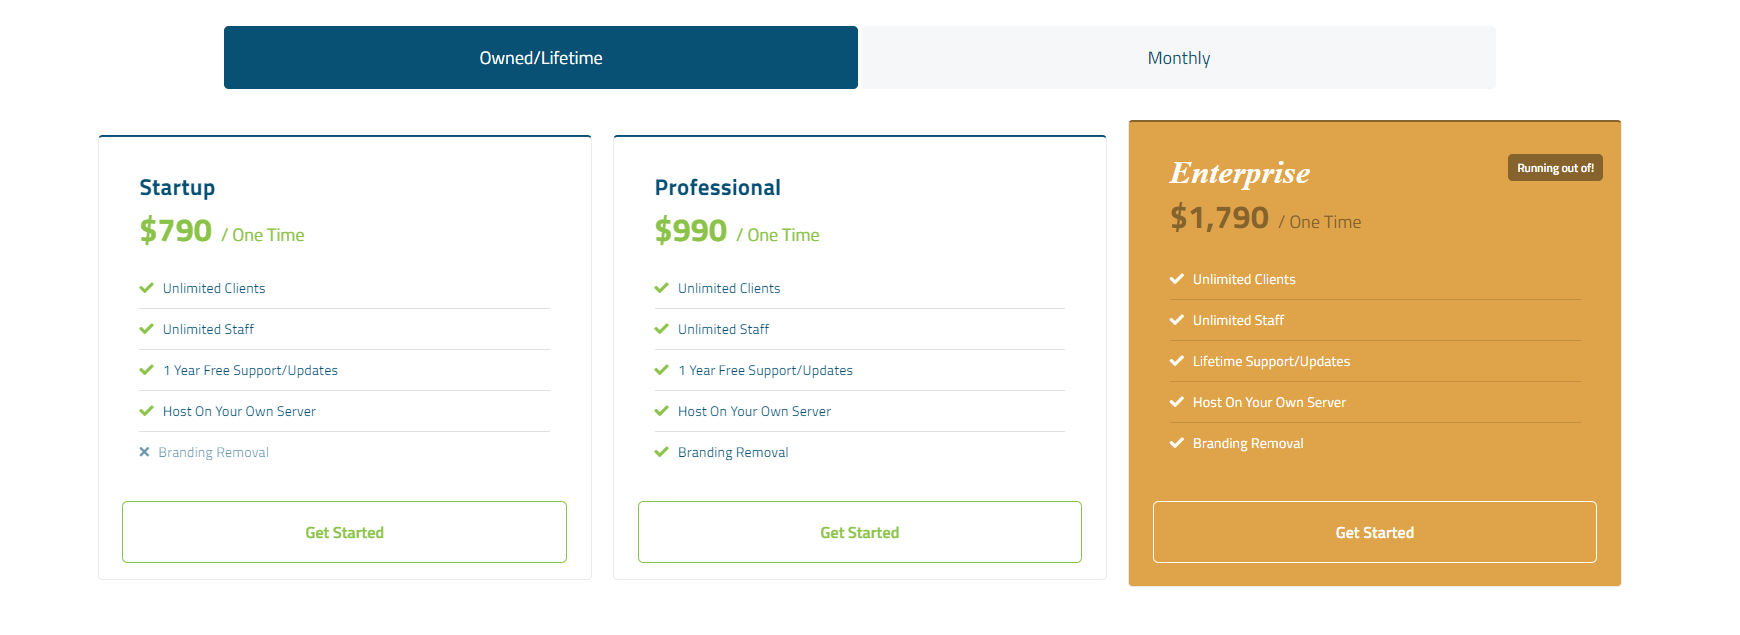Click the X icon beside Startup Branding Removal
Image resolution: width=1740 pixels, height=635 pixels.
coord(144,452)
